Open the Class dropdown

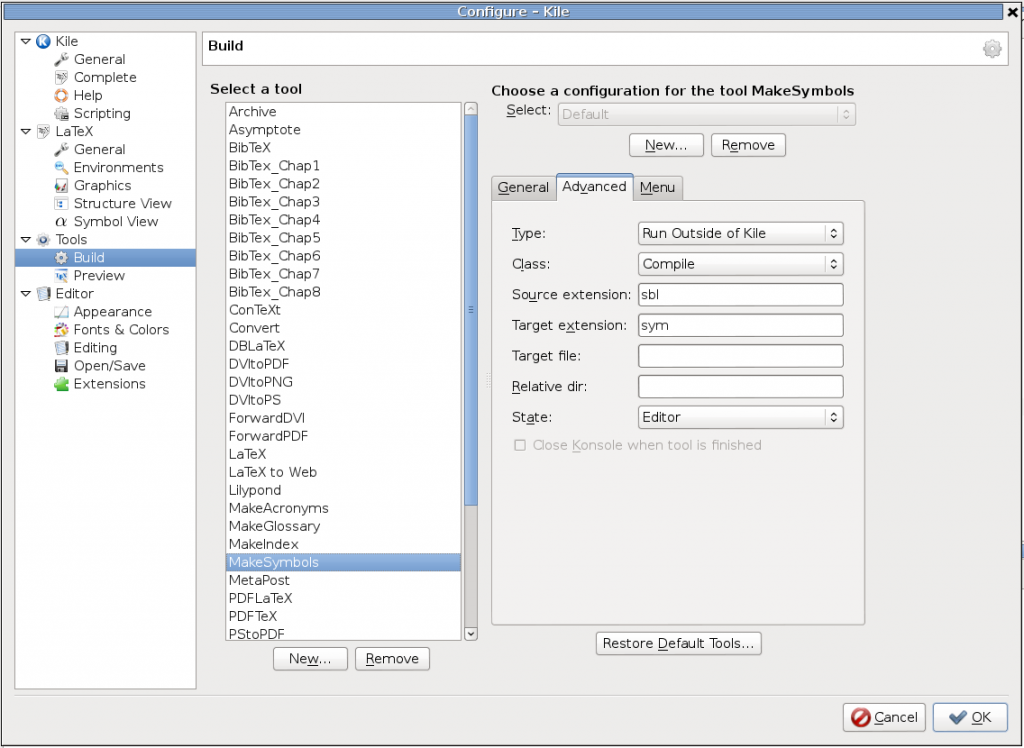point(741,264)
